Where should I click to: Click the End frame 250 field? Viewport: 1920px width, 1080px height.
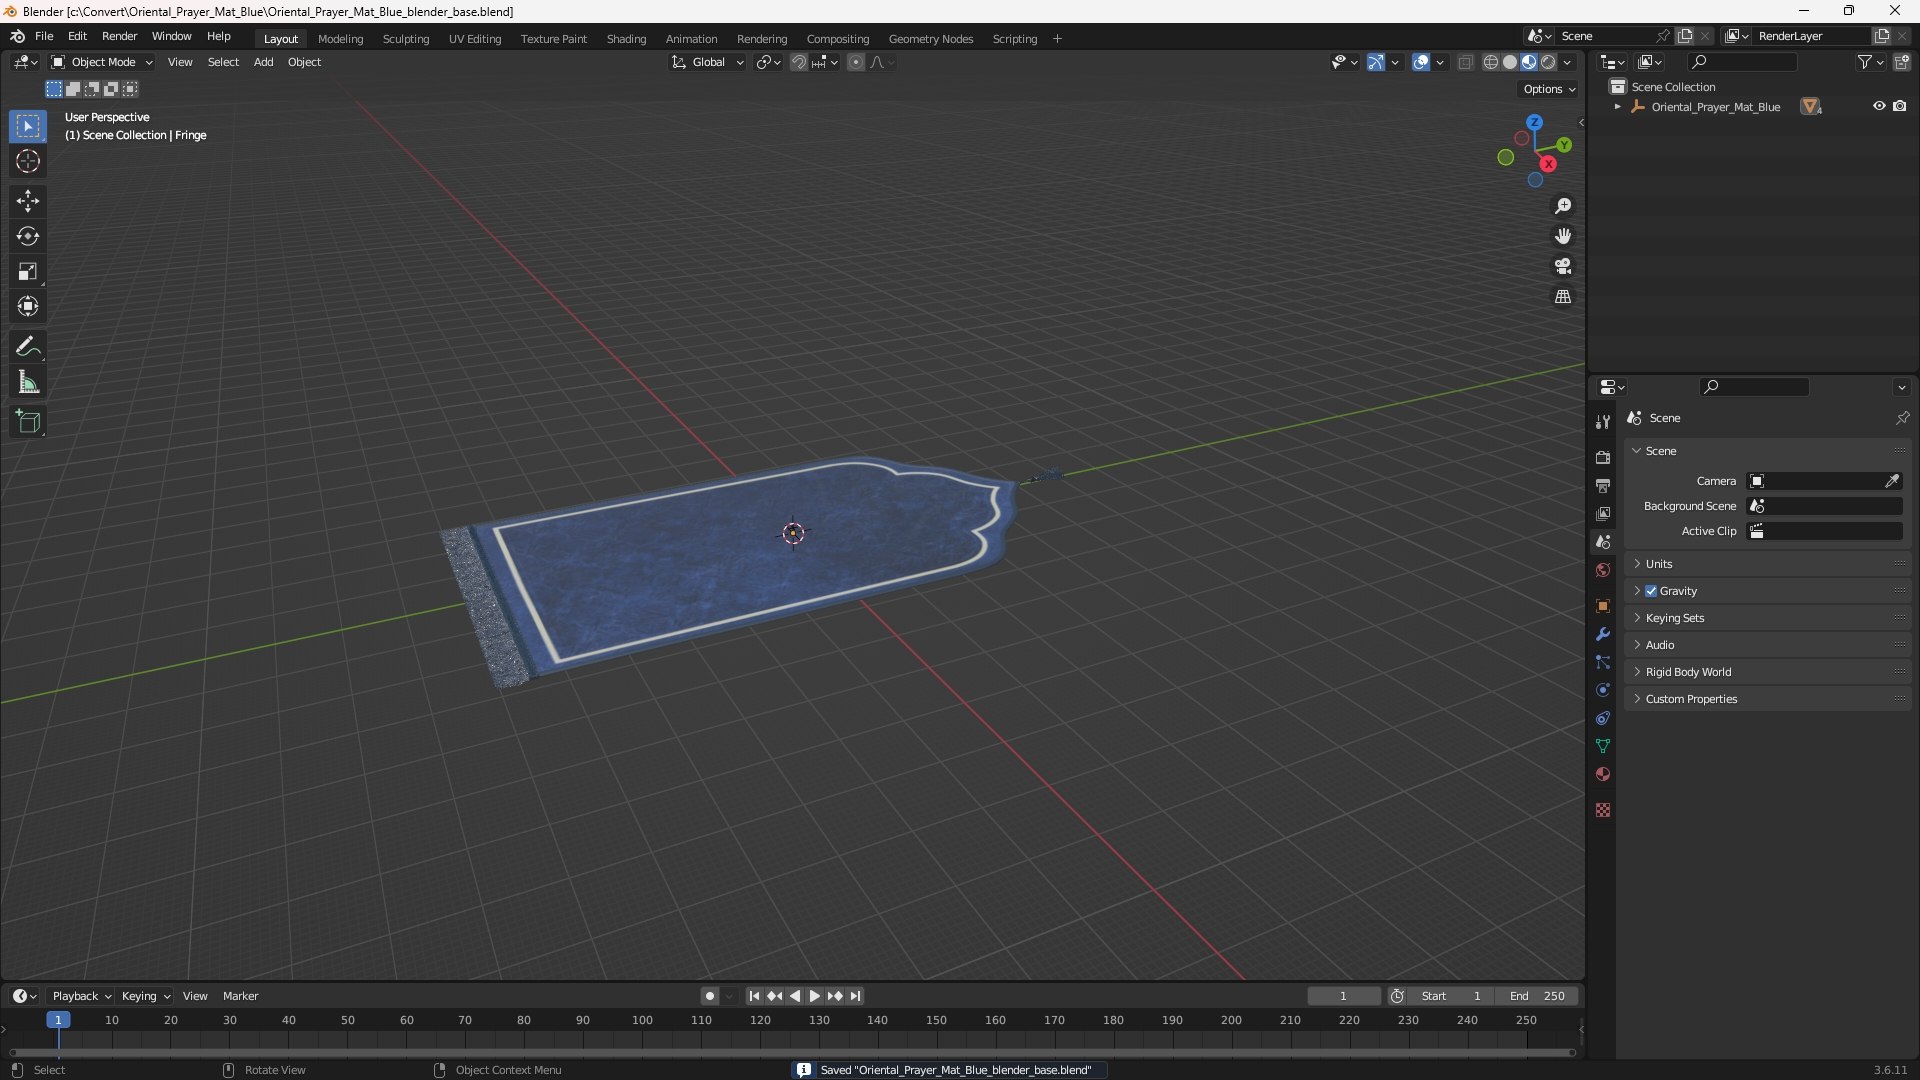pos(1537,996)
